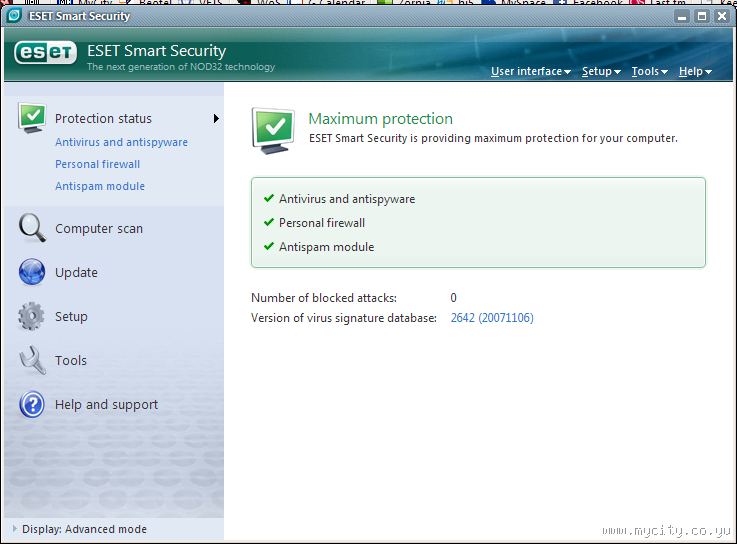Click green checkmark next to Personal firewall
The height and width of the screenshot is (544, 737).
269,222
